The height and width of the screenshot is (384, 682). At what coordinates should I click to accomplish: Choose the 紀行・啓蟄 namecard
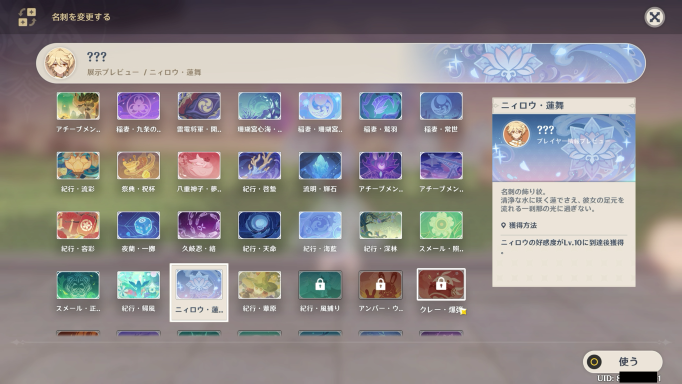point(259,166)
